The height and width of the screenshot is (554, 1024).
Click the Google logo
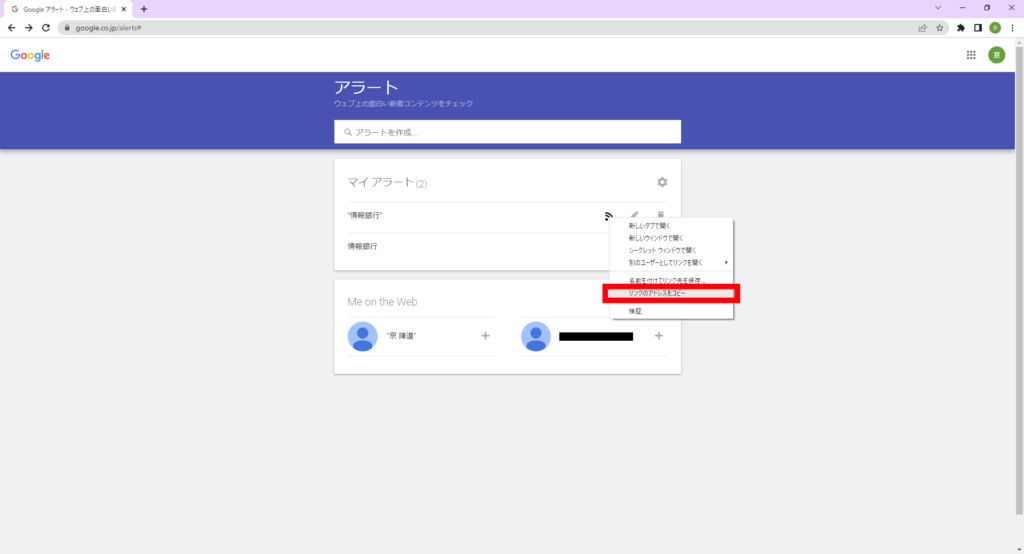point(30,55)
